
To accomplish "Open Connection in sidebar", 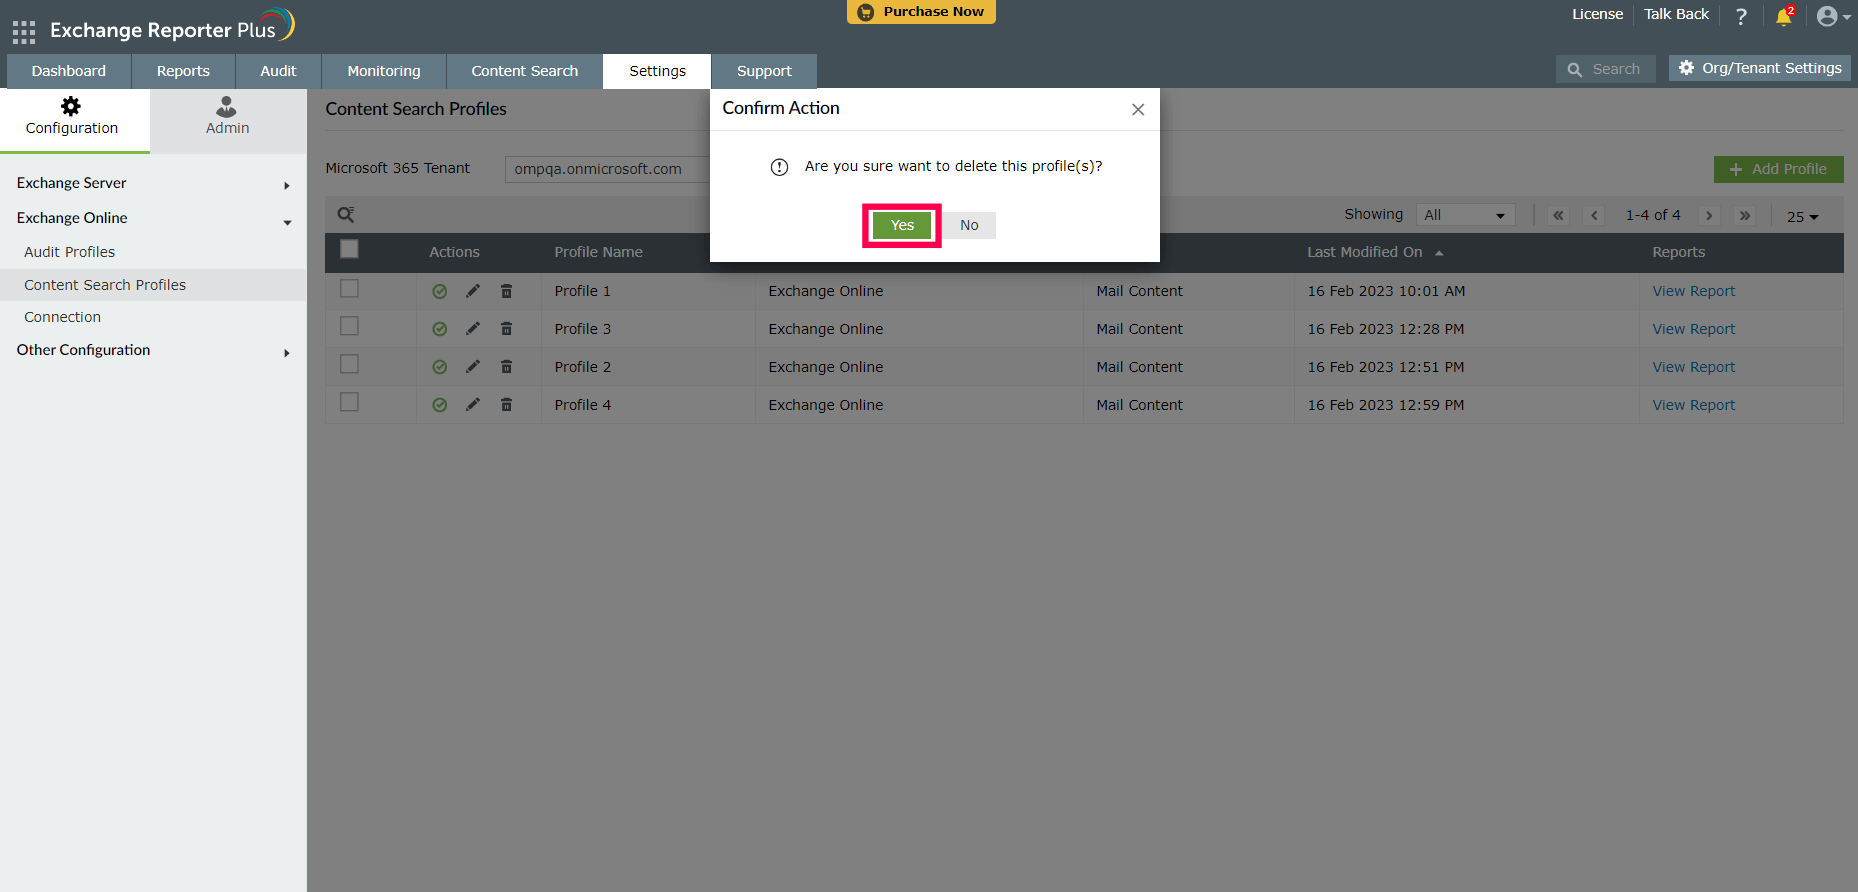I will click(x=63, y=317).
